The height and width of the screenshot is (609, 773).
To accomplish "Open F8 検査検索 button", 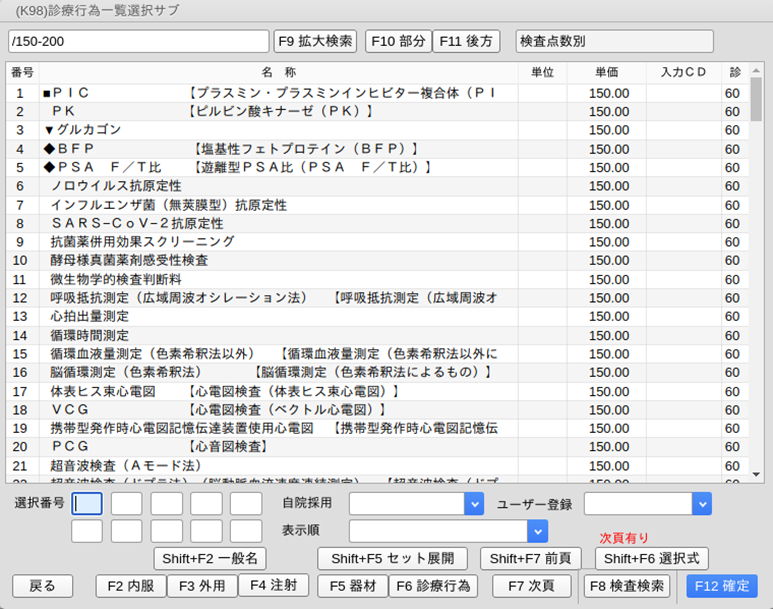I will tap(627, 586).
